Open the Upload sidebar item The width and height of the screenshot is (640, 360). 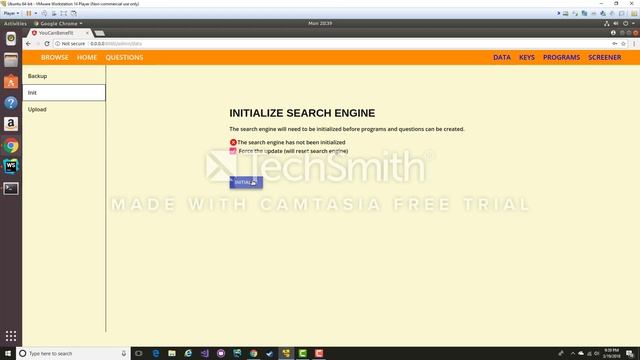point(64,109)
